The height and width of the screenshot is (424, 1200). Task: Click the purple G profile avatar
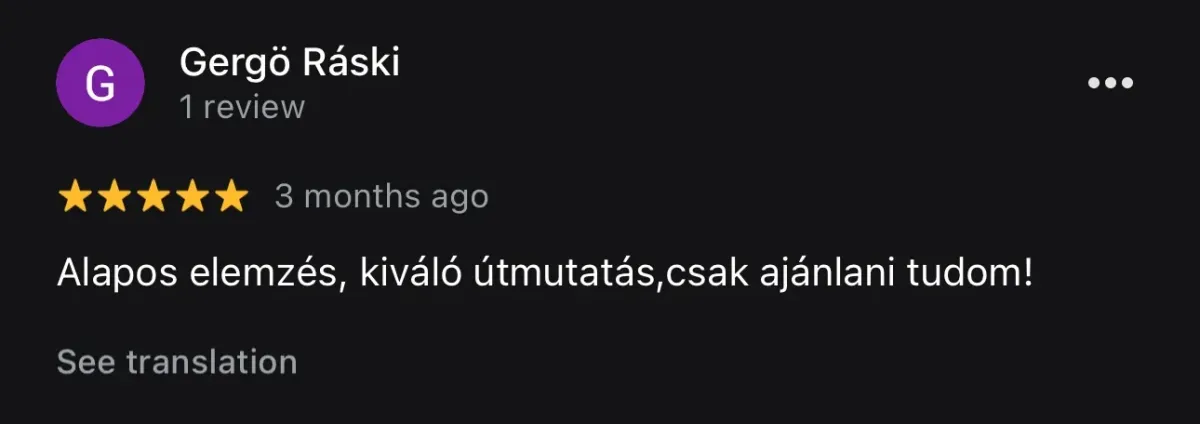tap(100, 83)
